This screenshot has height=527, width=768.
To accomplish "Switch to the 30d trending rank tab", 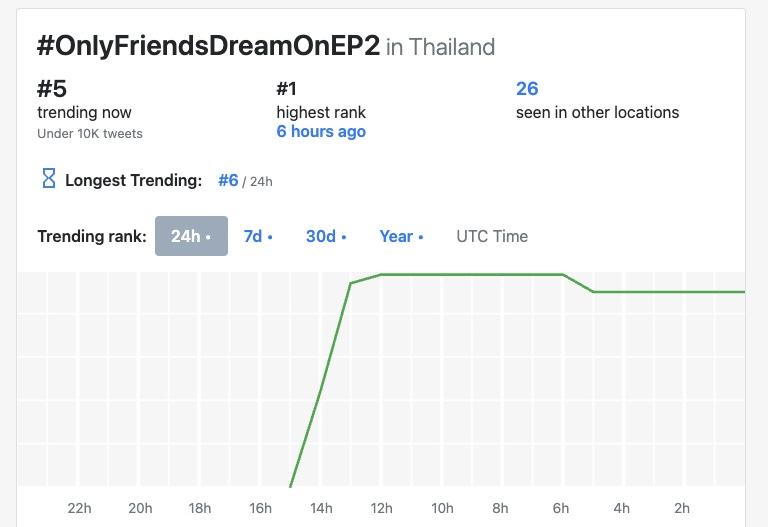I will tap(326, 236).
